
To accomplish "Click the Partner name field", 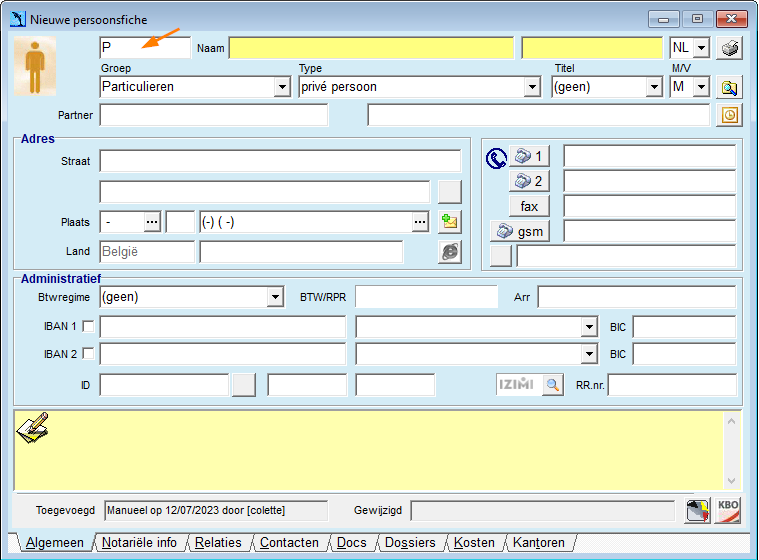I will point(213,115).
